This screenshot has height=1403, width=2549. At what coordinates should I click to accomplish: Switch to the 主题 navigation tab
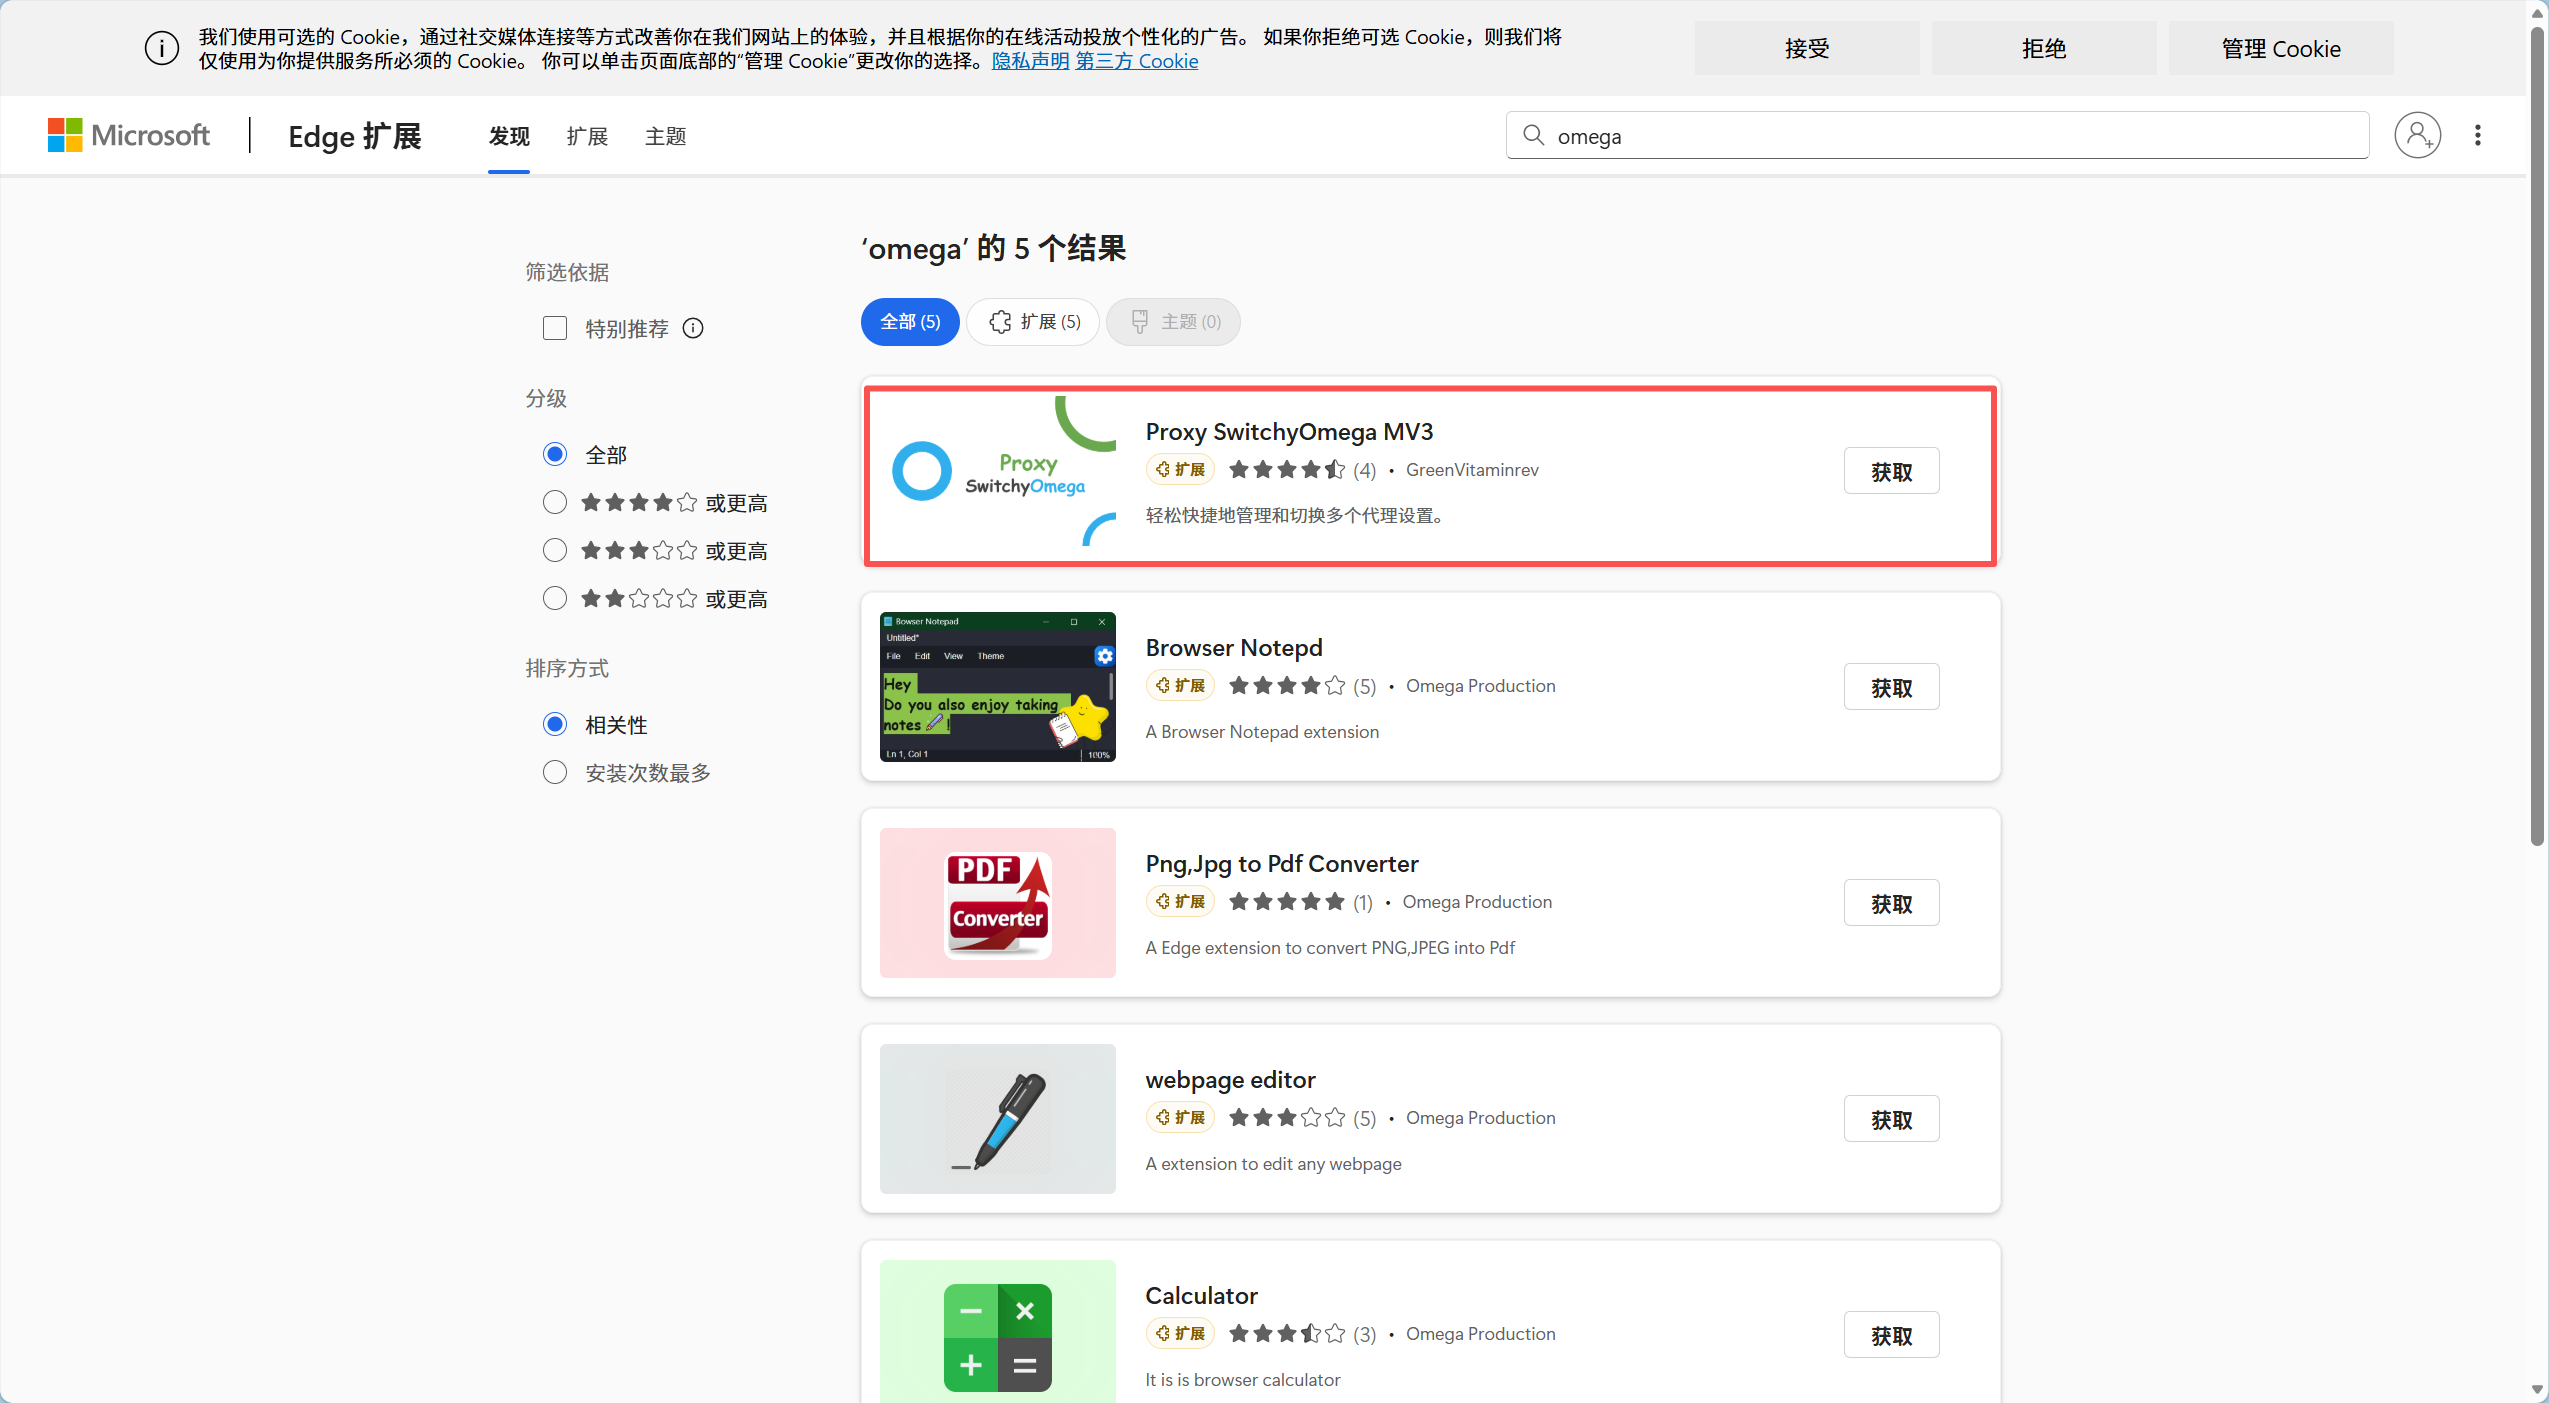(x=665, y=136)
